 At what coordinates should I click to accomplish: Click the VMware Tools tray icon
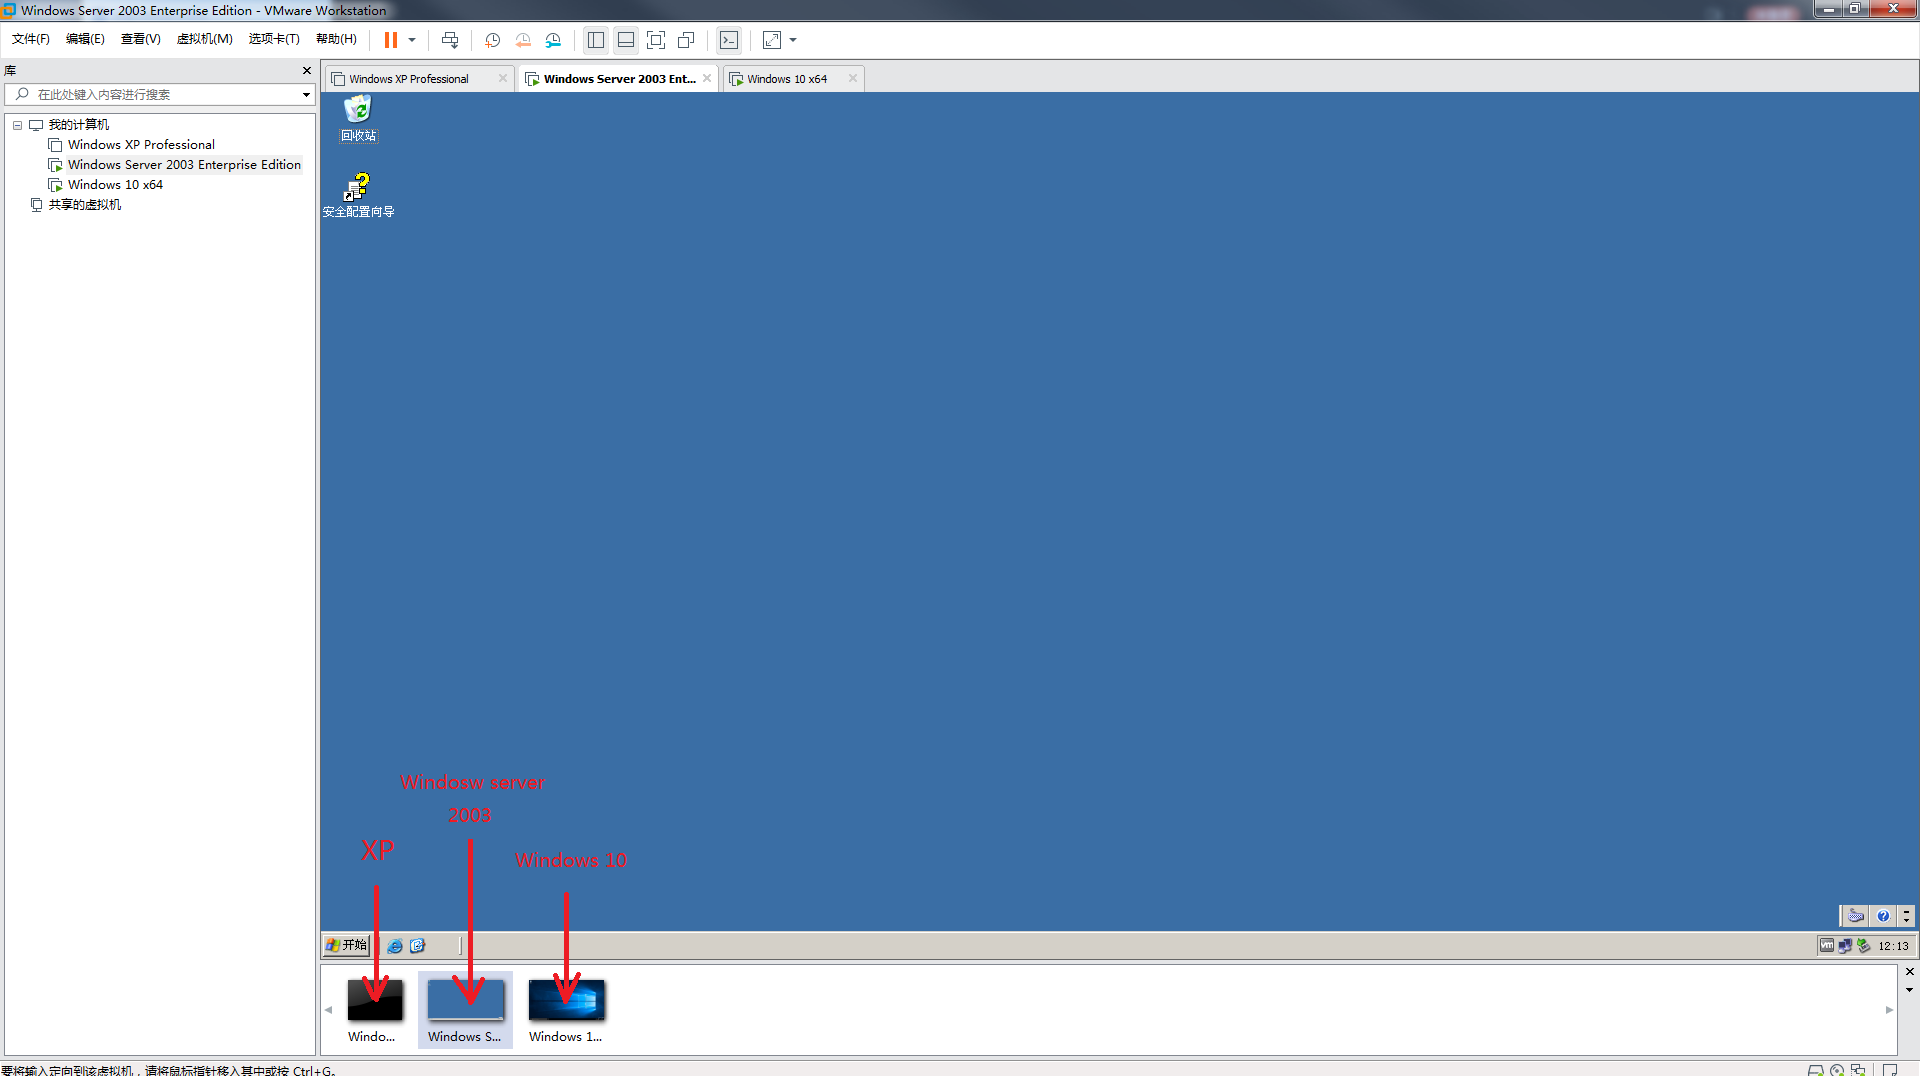(1827, 945)
